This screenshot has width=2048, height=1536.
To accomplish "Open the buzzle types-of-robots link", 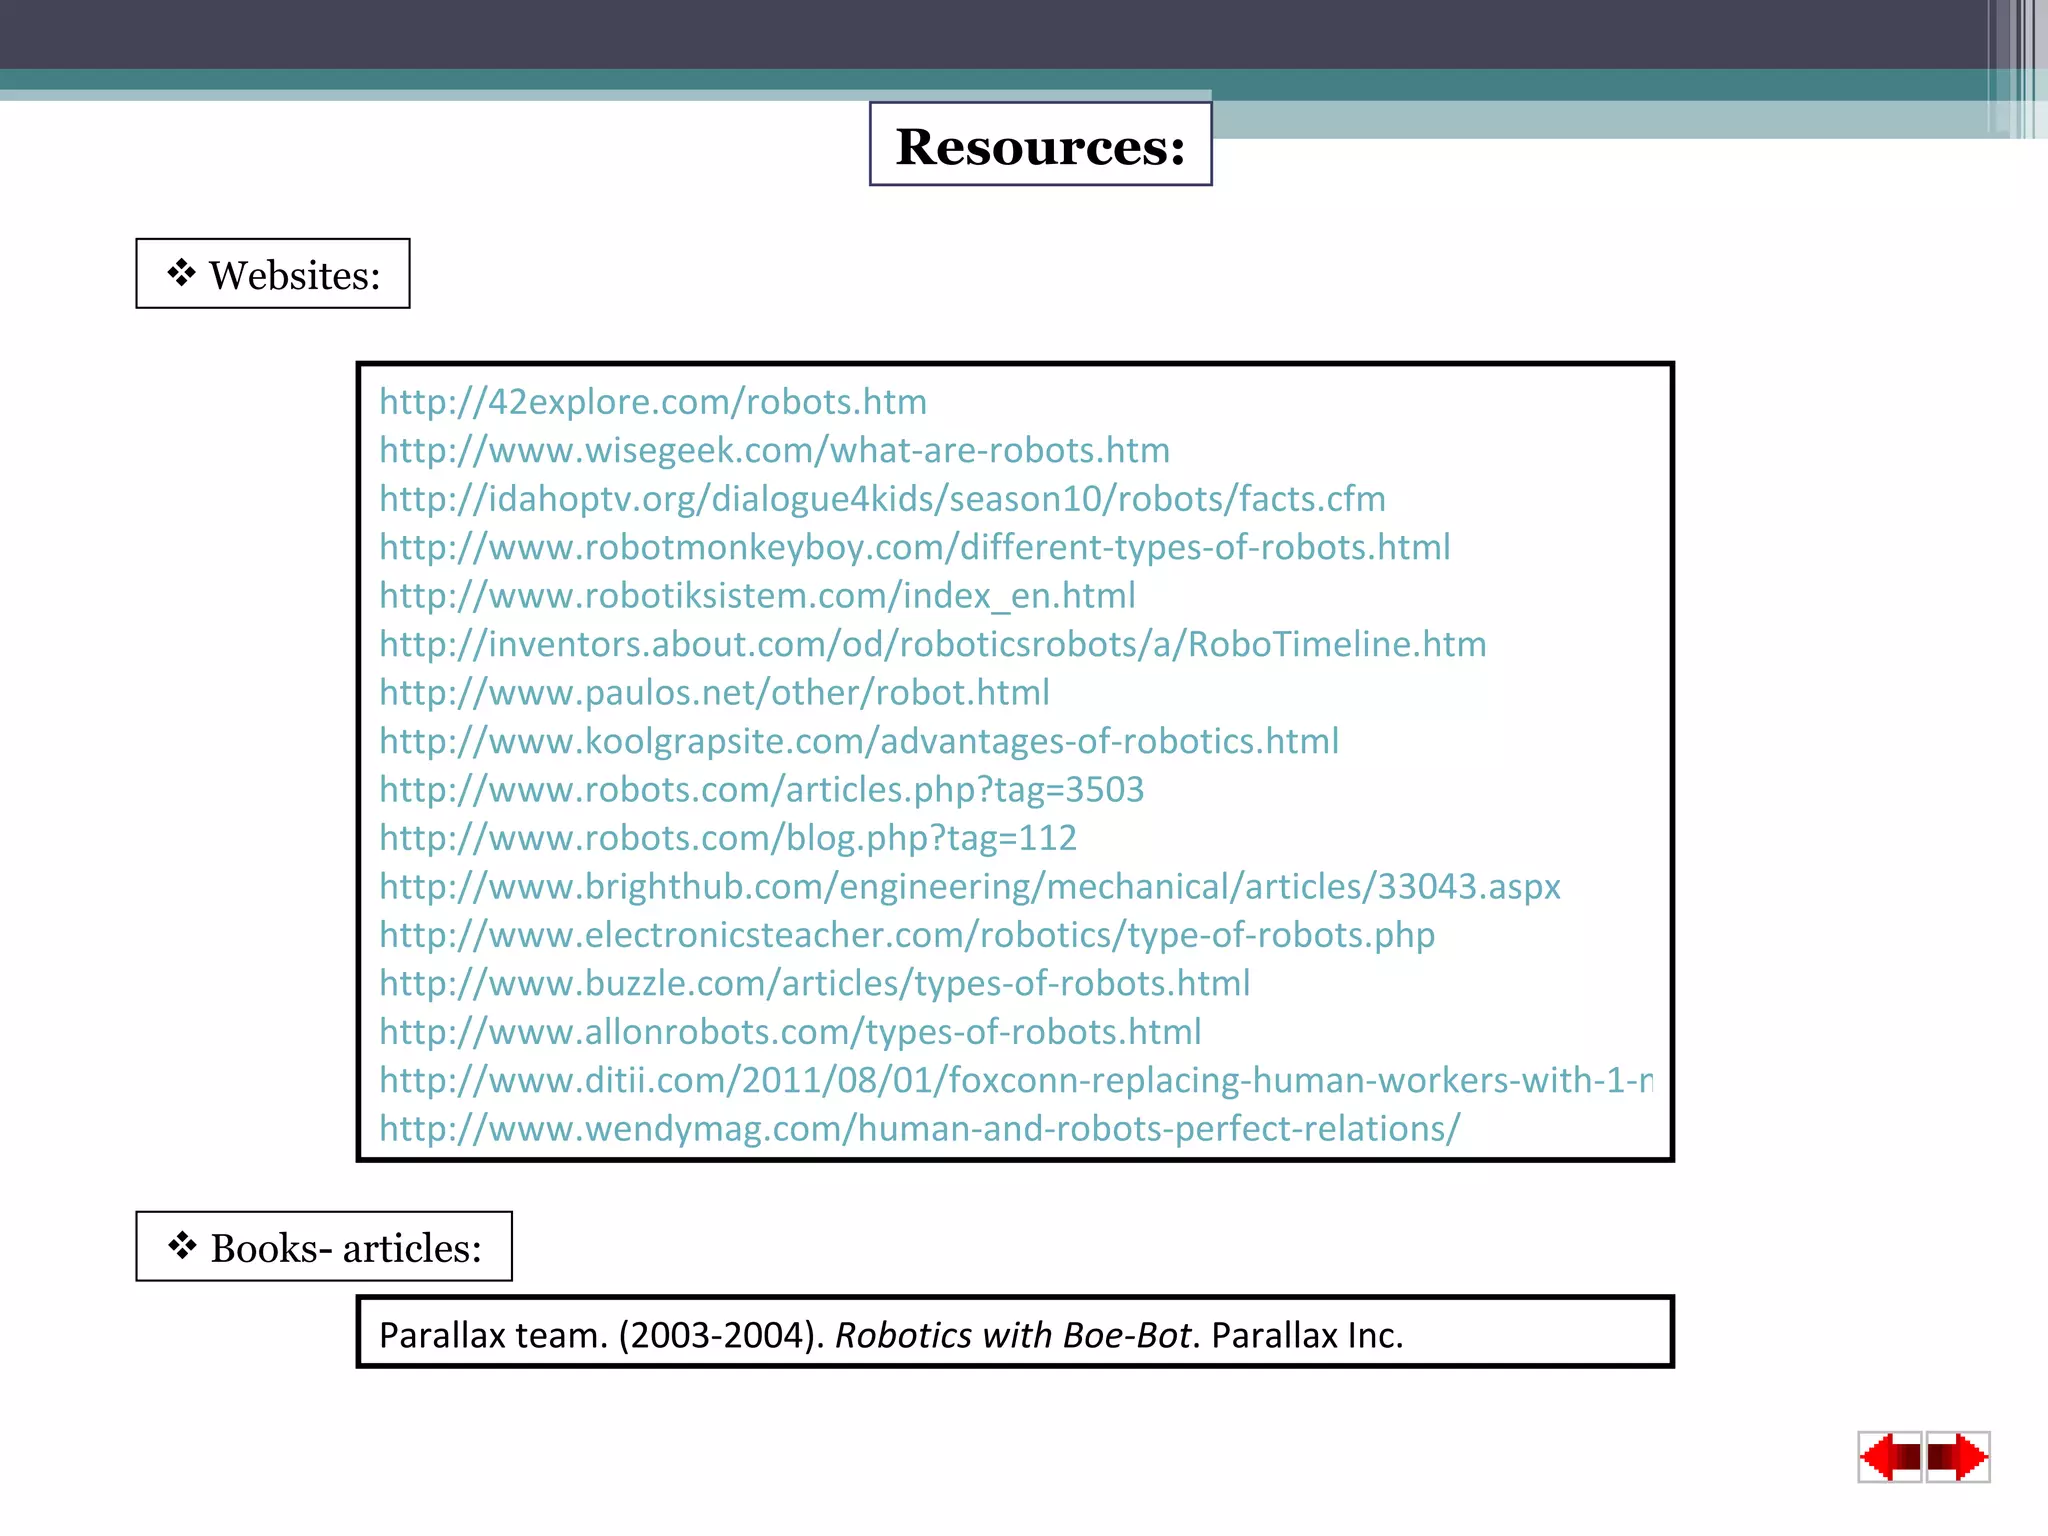I will tap(814, 984).
